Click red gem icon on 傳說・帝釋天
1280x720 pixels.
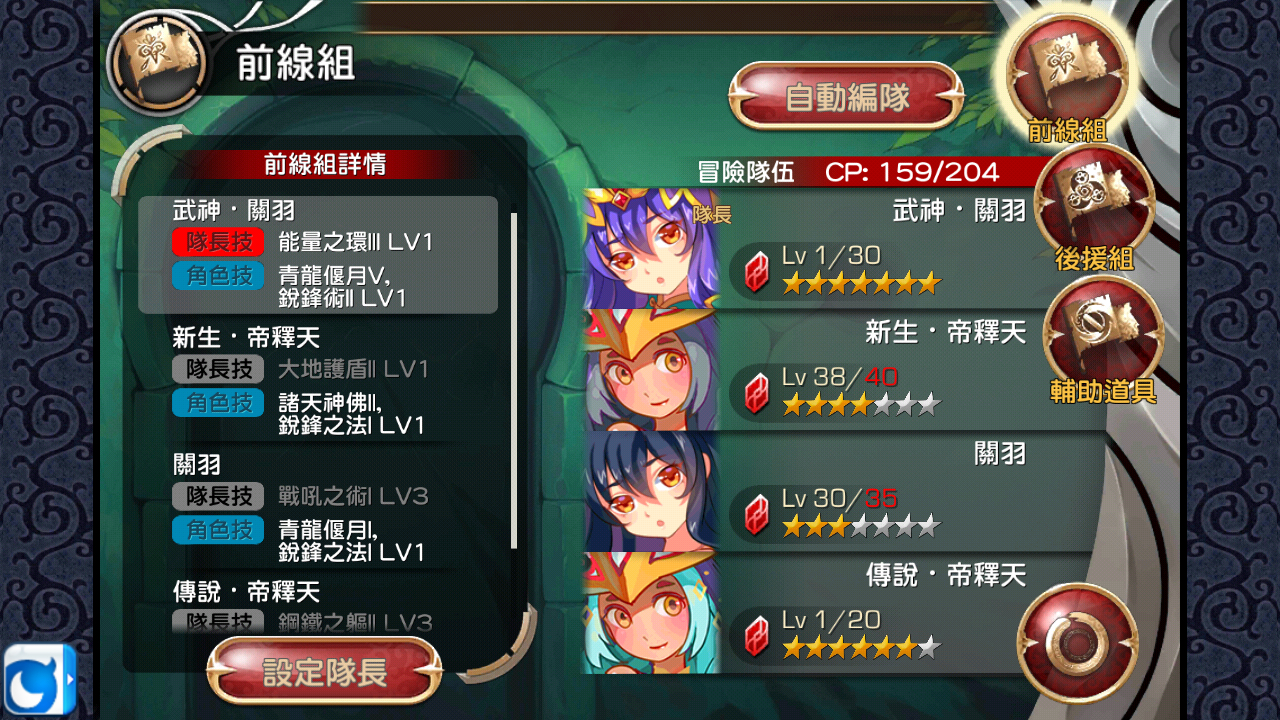[x=757, y=636]
